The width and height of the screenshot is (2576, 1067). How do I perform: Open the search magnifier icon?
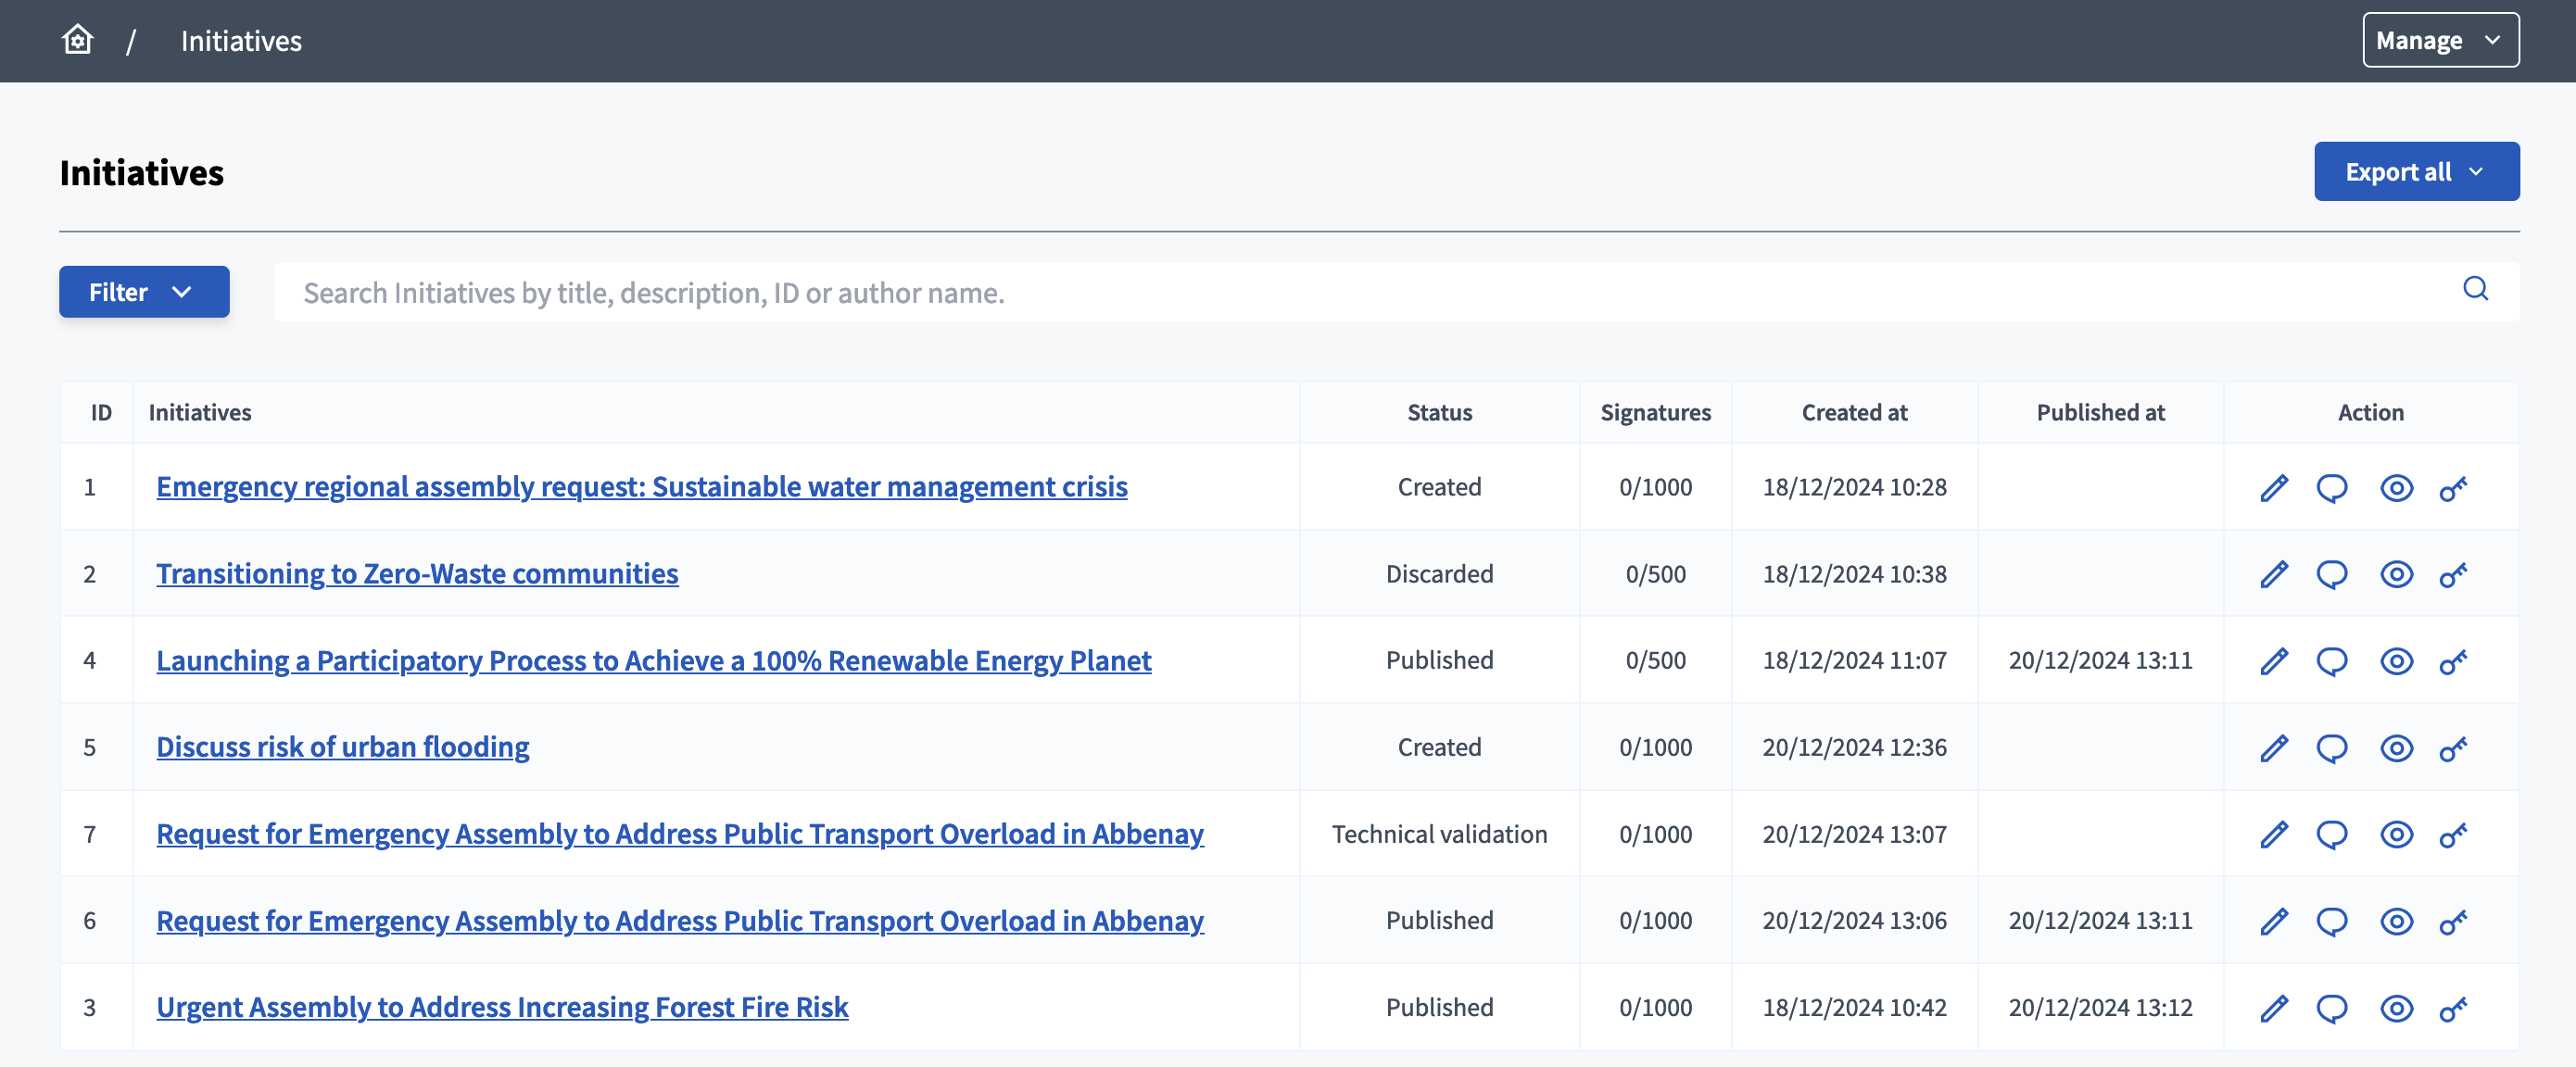pos(2477,289)
